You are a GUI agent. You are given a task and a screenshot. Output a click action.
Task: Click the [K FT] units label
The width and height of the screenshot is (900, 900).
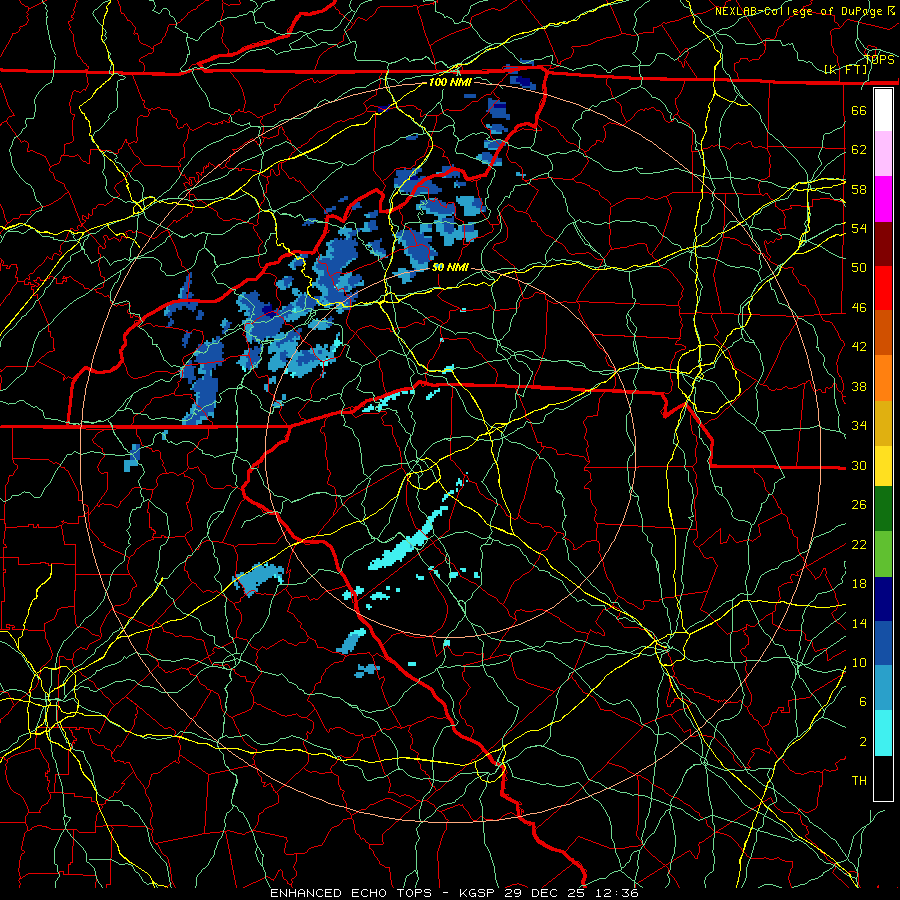click(846, 70)
